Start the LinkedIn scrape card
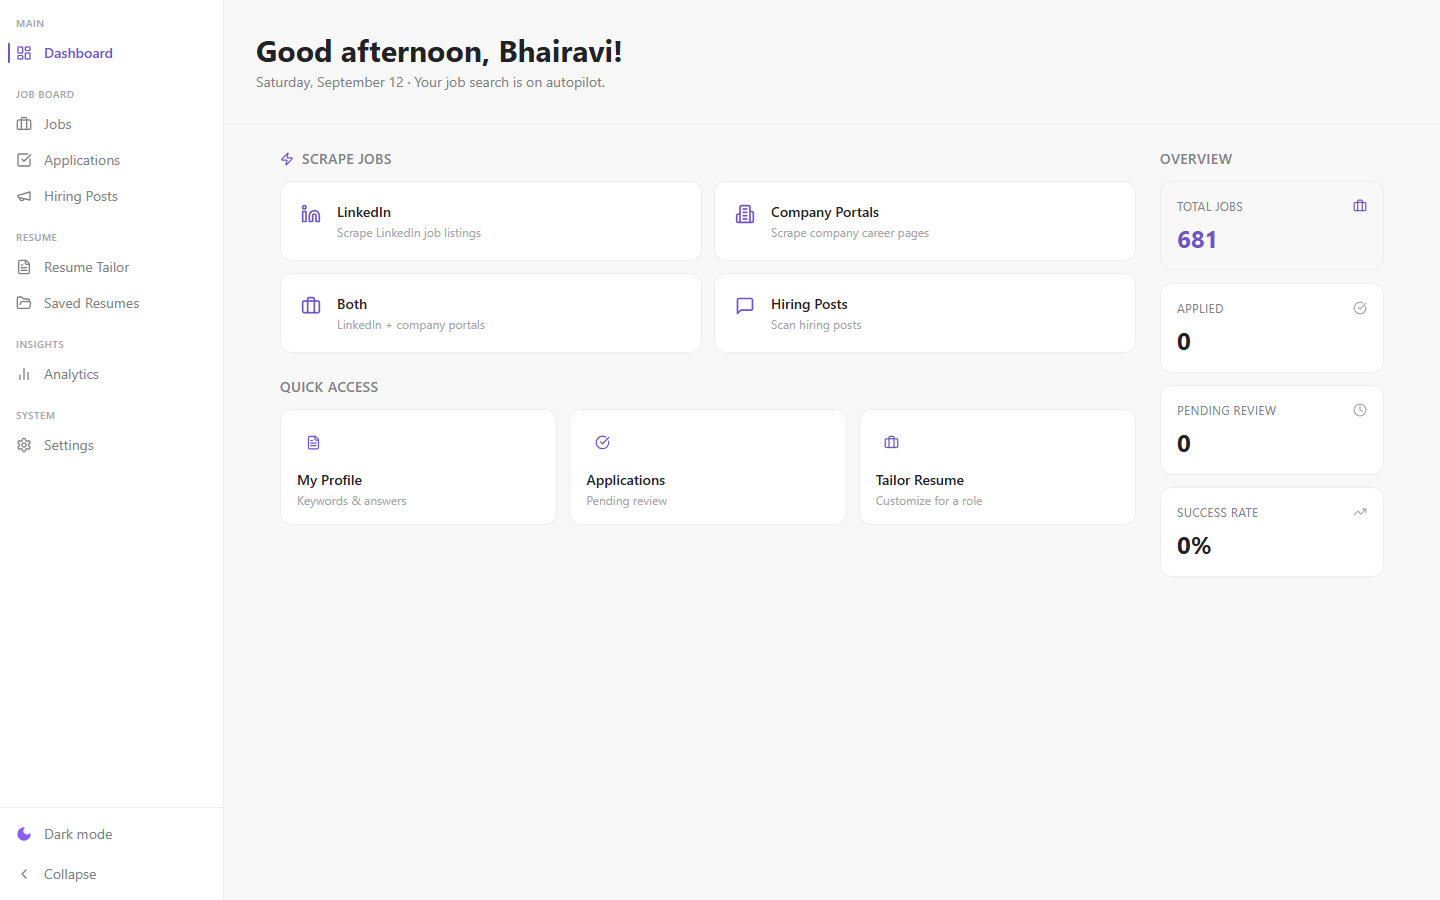Image resolution: width=1440 pixels, height=900 pixels. tap(491, 221)
